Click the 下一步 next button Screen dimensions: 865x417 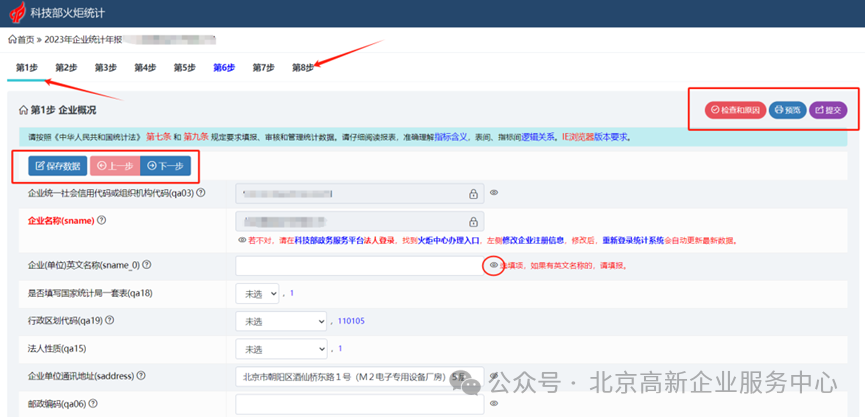(x=165, y=165)
